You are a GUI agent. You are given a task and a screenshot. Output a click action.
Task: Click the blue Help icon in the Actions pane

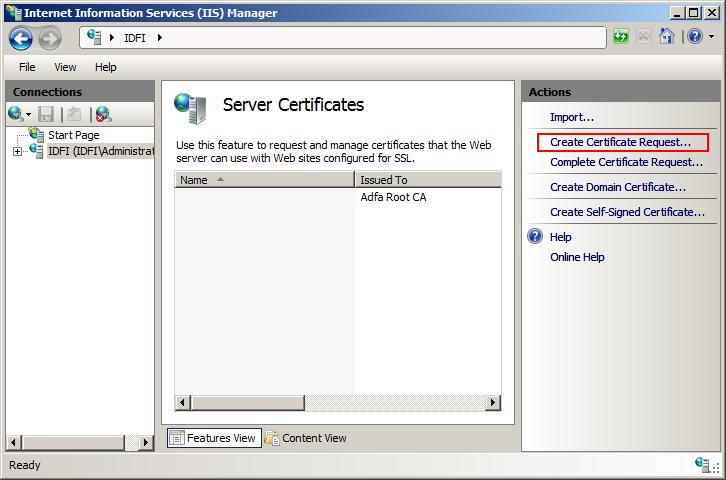tap(535, 236)
